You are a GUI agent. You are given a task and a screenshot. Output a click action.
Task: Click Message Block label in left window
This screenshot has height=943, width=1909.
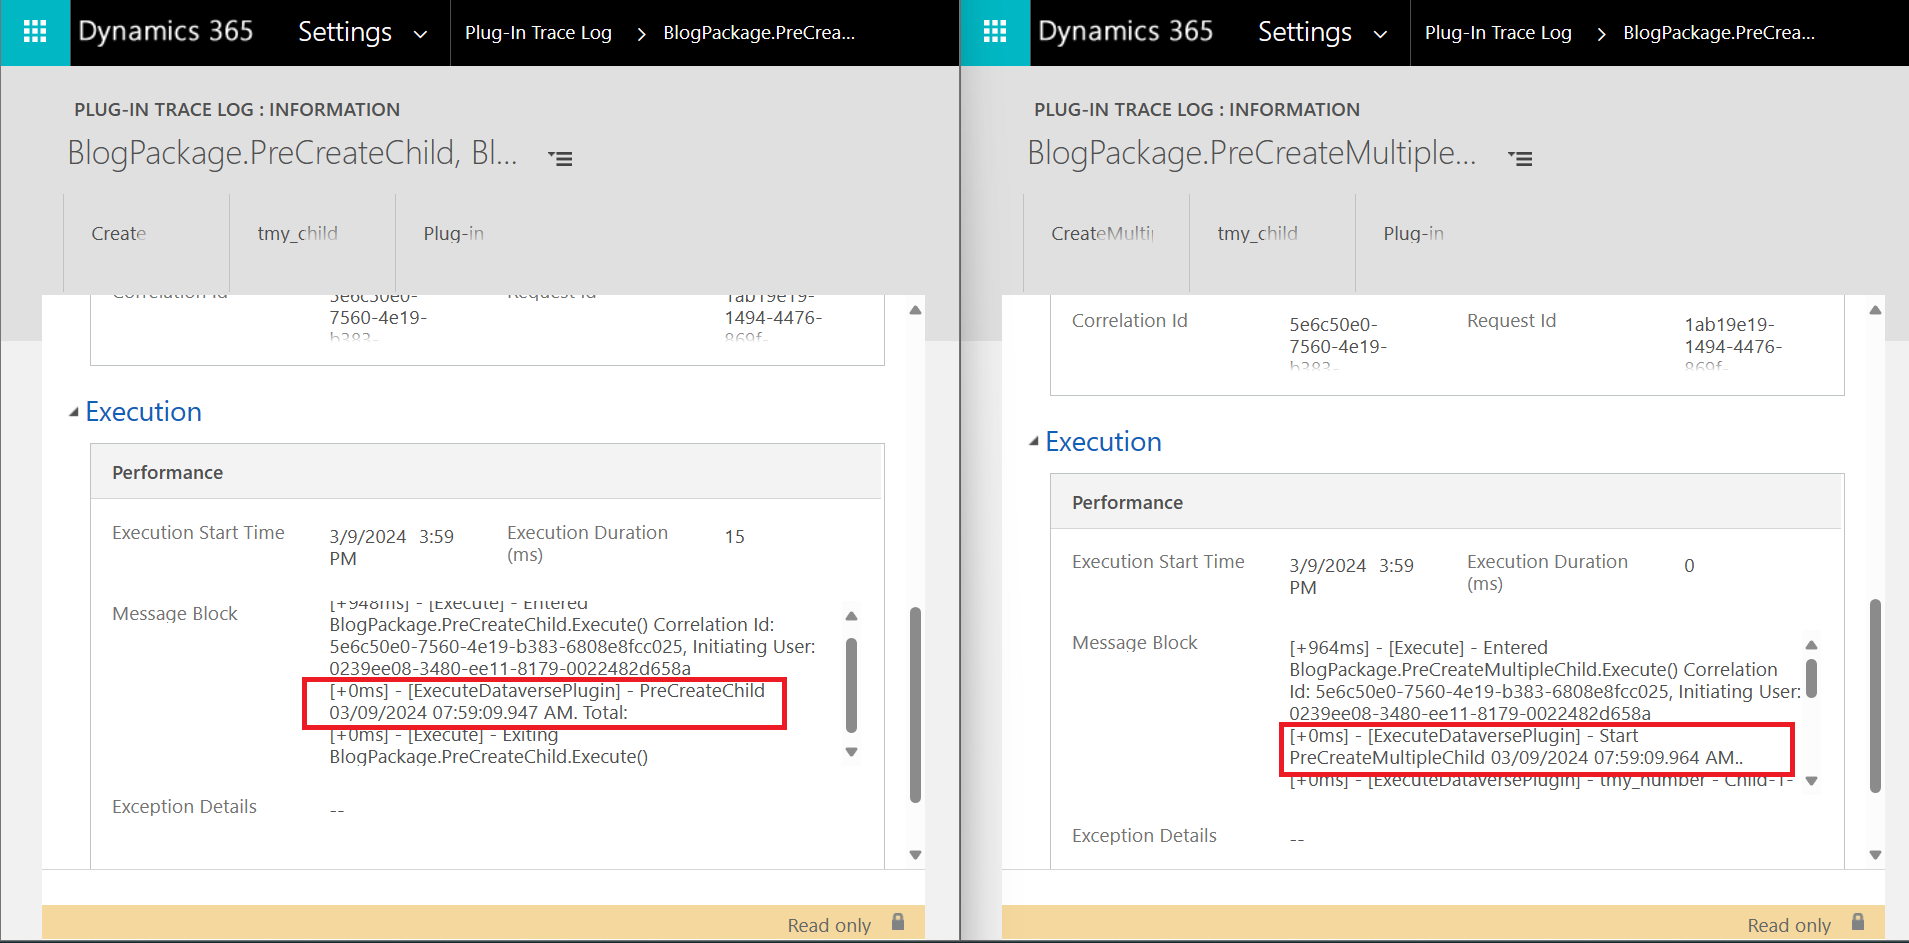(x=175, y=614)
